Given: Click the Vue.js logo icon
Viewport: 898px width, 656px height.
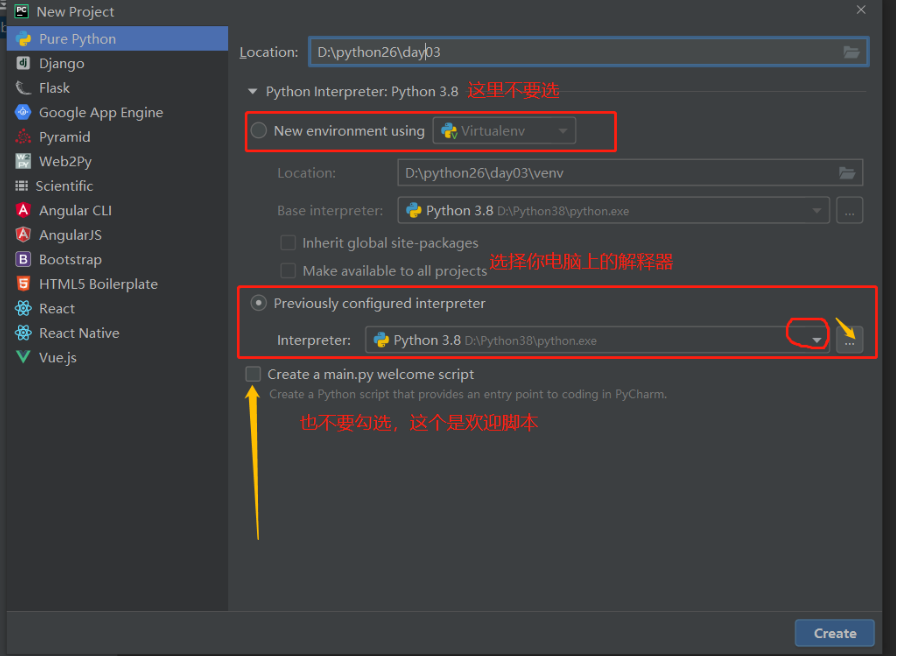Looking at the screenshot, I should (x=23, y=358).
